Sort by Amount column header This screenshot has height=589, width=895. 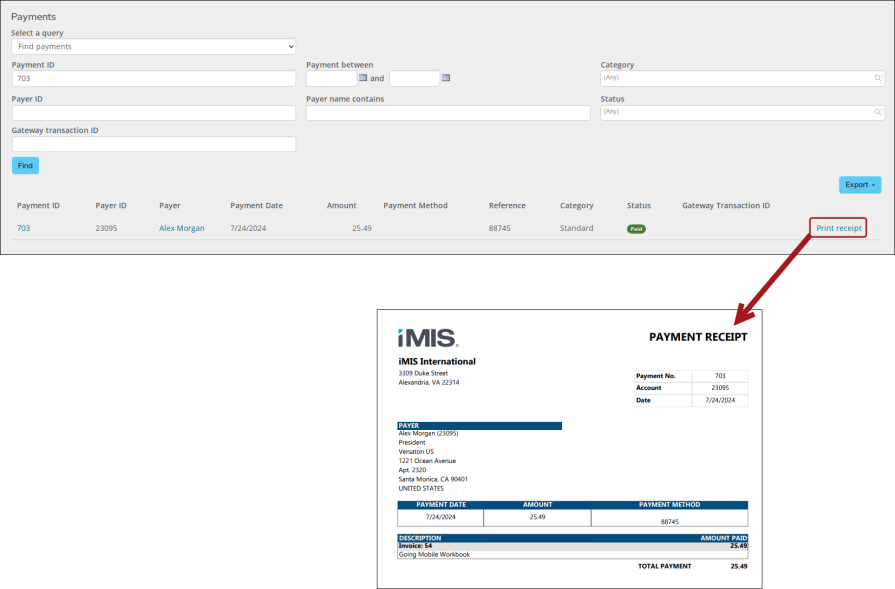click(x=341, y=205)
